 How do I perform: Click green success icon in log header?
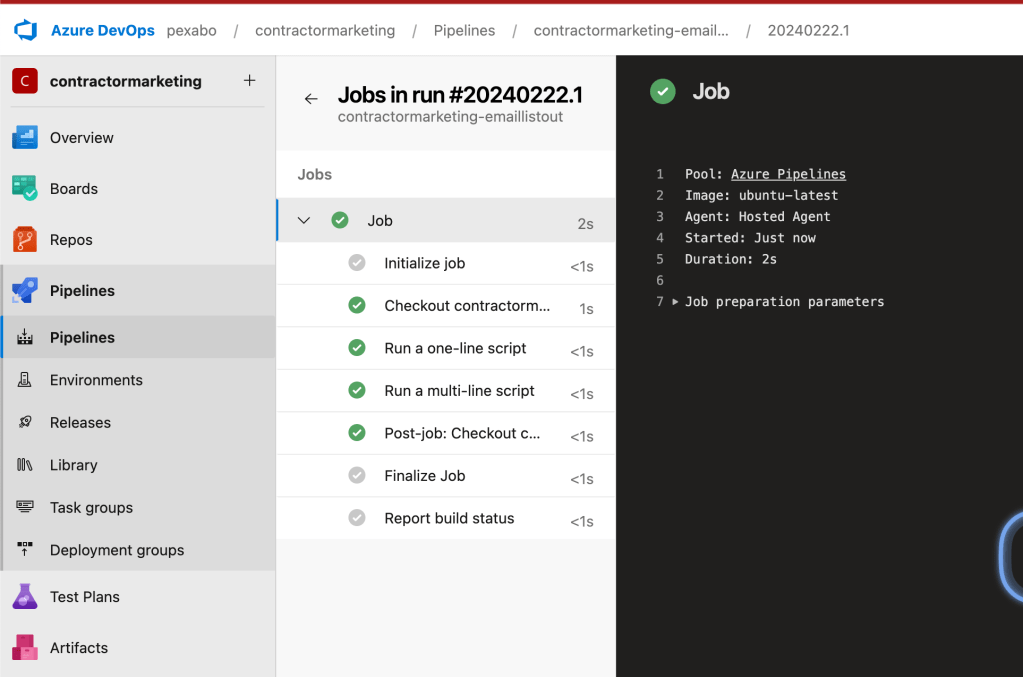point(663,91)
